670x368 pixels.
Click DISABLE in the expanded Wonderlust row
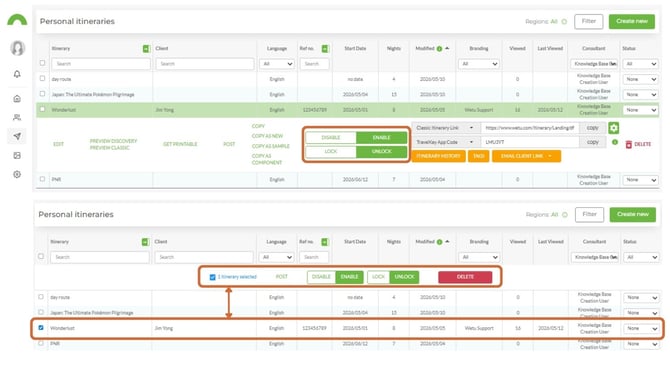coord(331,138)
